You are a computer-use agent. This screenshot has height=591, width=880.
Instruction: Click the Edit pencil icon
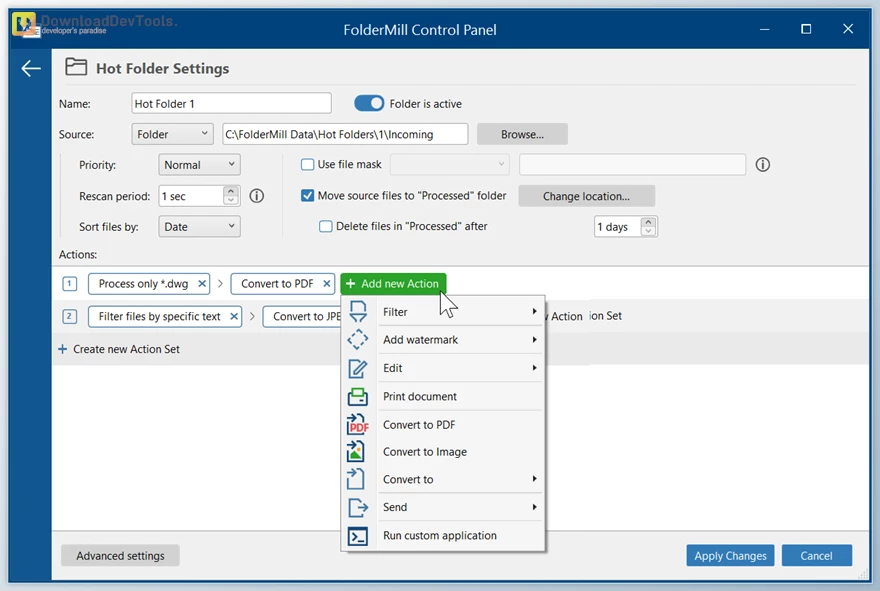(x=358, y=368)
